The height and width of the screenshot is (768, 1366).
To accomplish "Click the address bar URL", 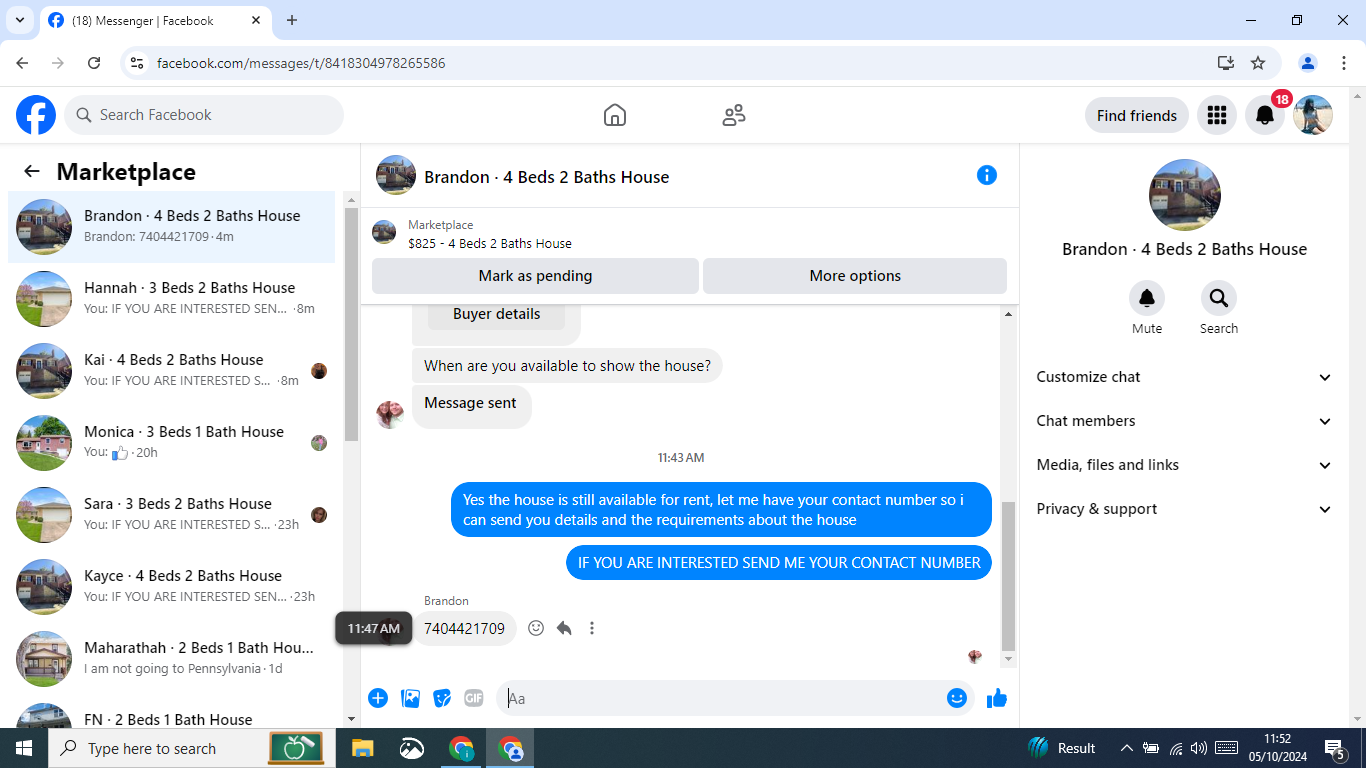I will [x=301, y=63].
